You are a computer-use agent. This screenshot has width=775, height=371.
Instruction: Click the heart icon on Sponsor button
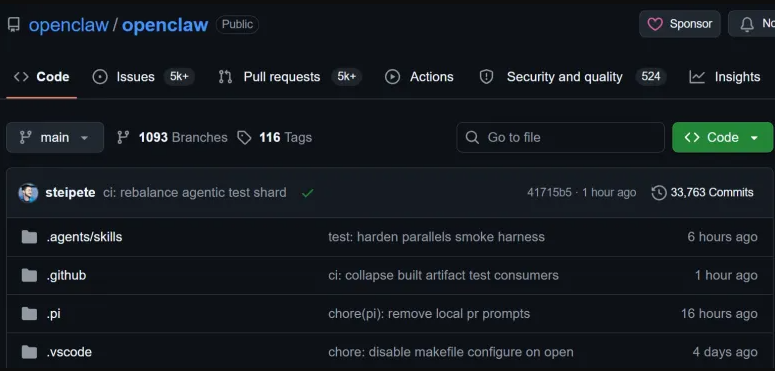pyautogui.click(x=655, y=24)
